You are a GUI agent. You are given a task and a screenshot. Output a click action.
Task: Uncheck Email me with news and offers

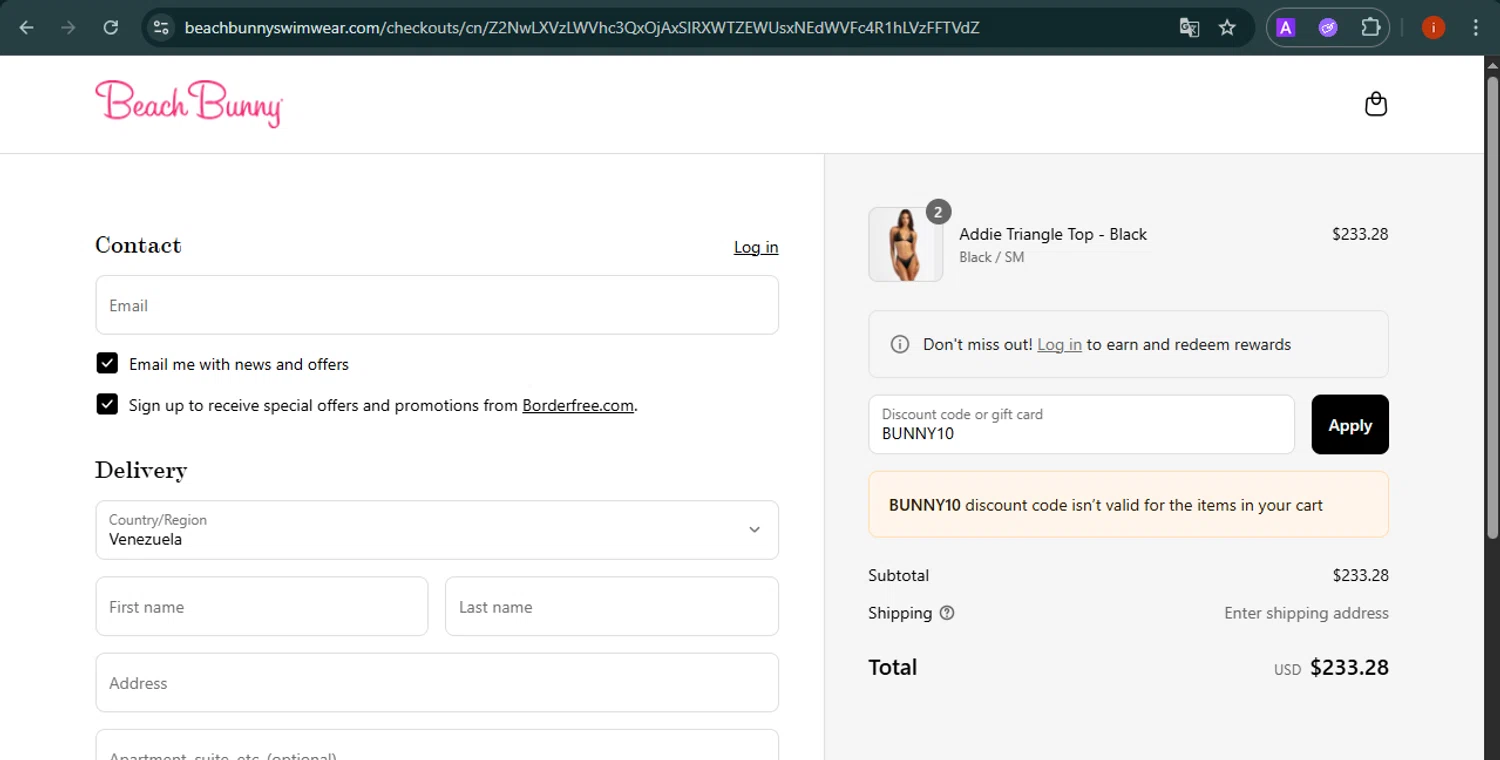[x=107, y=363]
